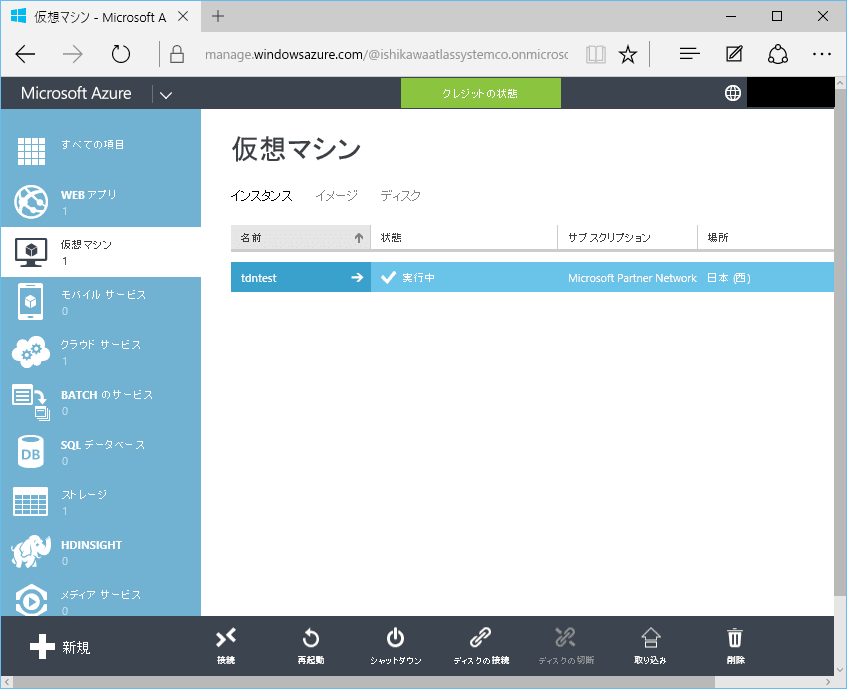The height and width of the screenshot is (689, 847).
Task: Select the 仮想マシン browser tab
Action: 100,17
